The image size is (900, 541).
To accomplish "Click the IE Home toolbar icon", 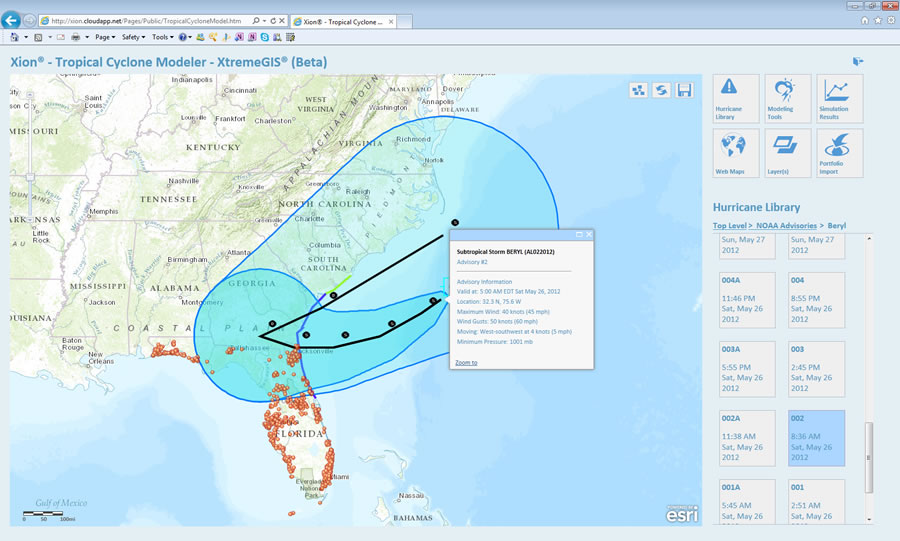I will point(14,37).
